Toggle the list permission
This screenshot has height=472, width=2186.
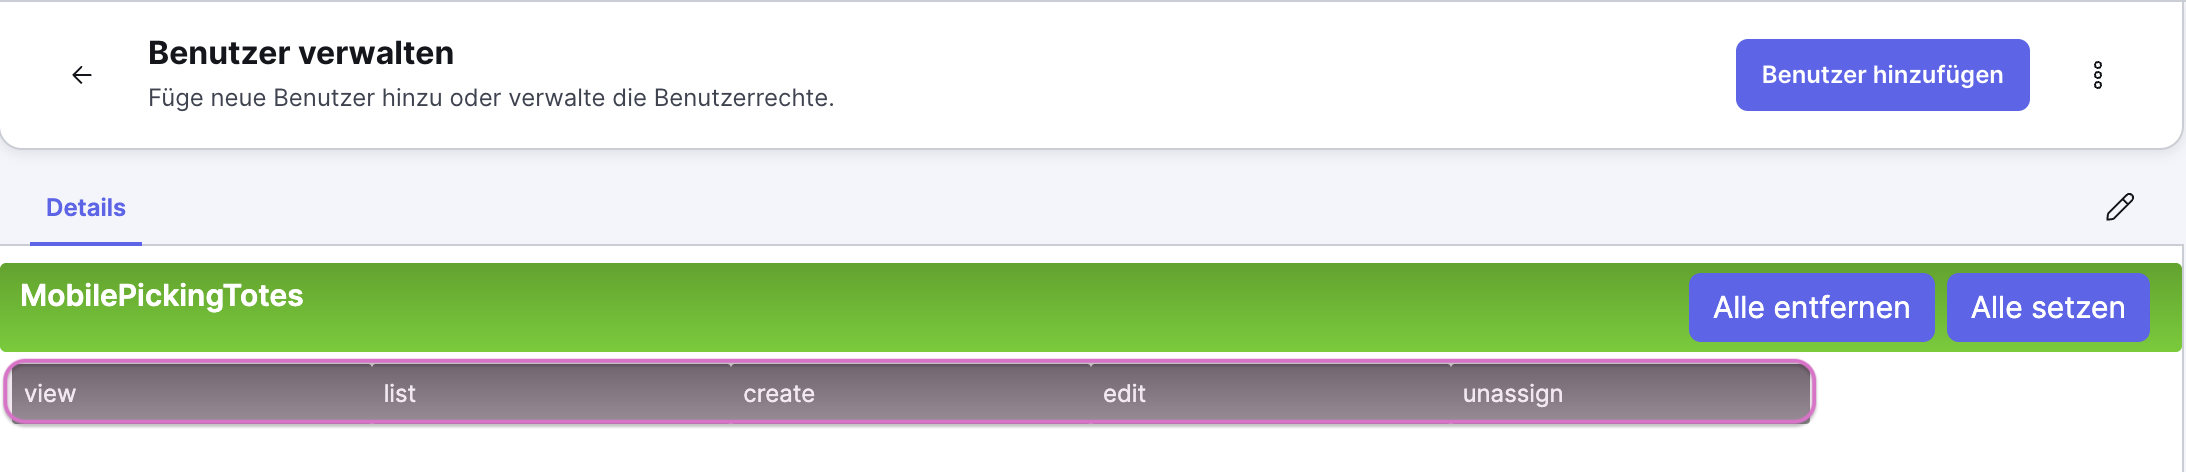[x=550, y=394]
